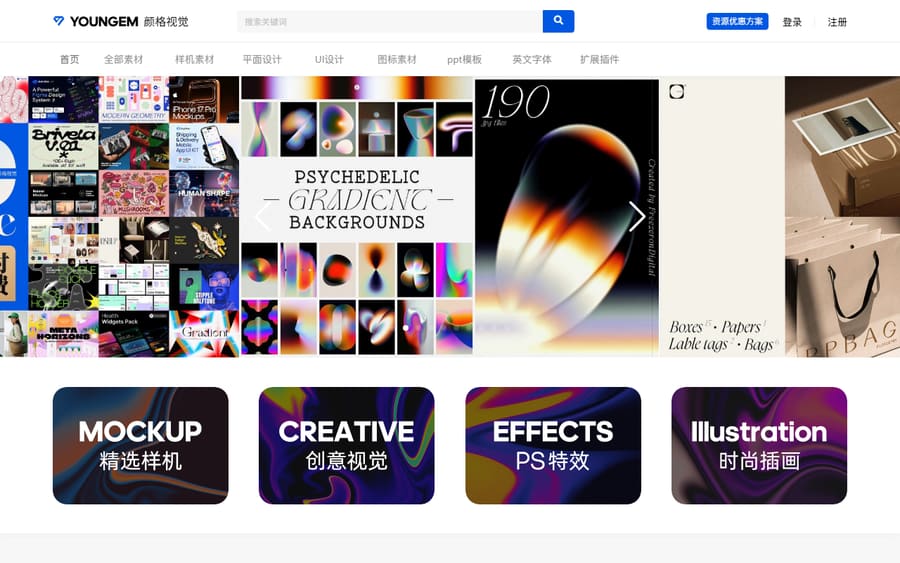
Task: Open the 平面设计 nav item
Action: (x=262, y=59)
